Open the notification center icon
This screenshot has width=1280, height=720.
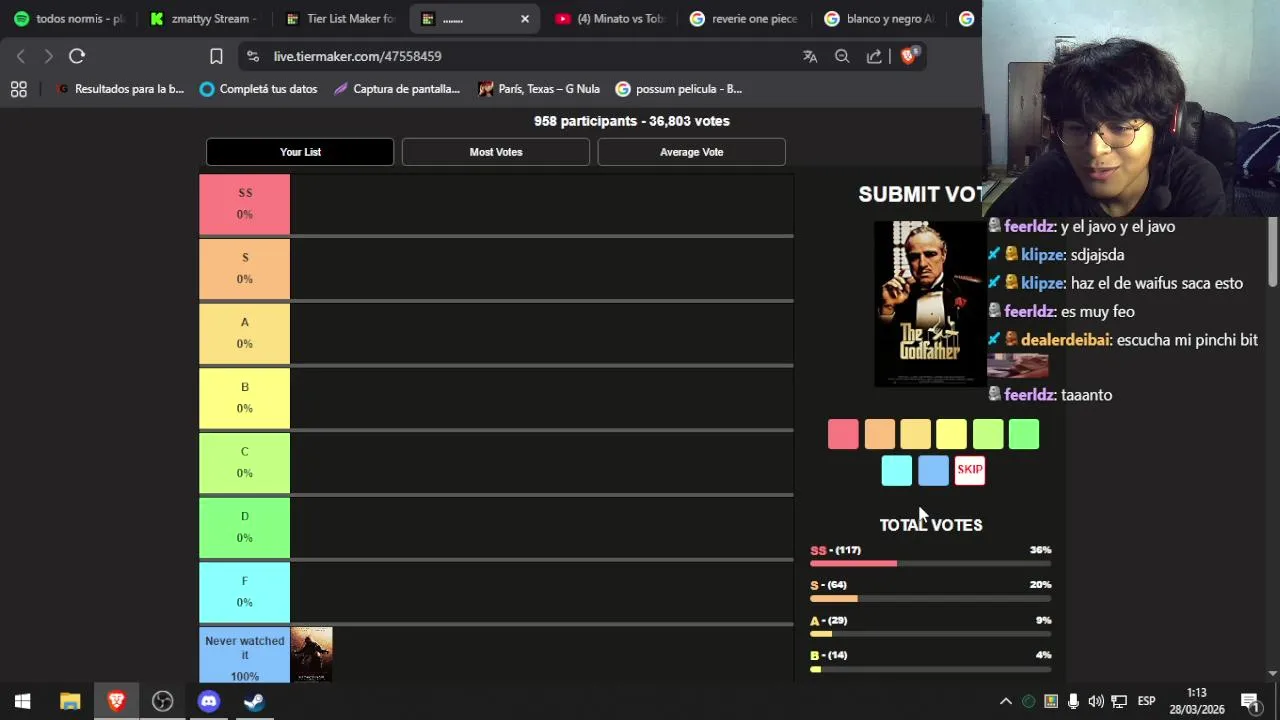pyautogui.click(x=1249, y=701)
